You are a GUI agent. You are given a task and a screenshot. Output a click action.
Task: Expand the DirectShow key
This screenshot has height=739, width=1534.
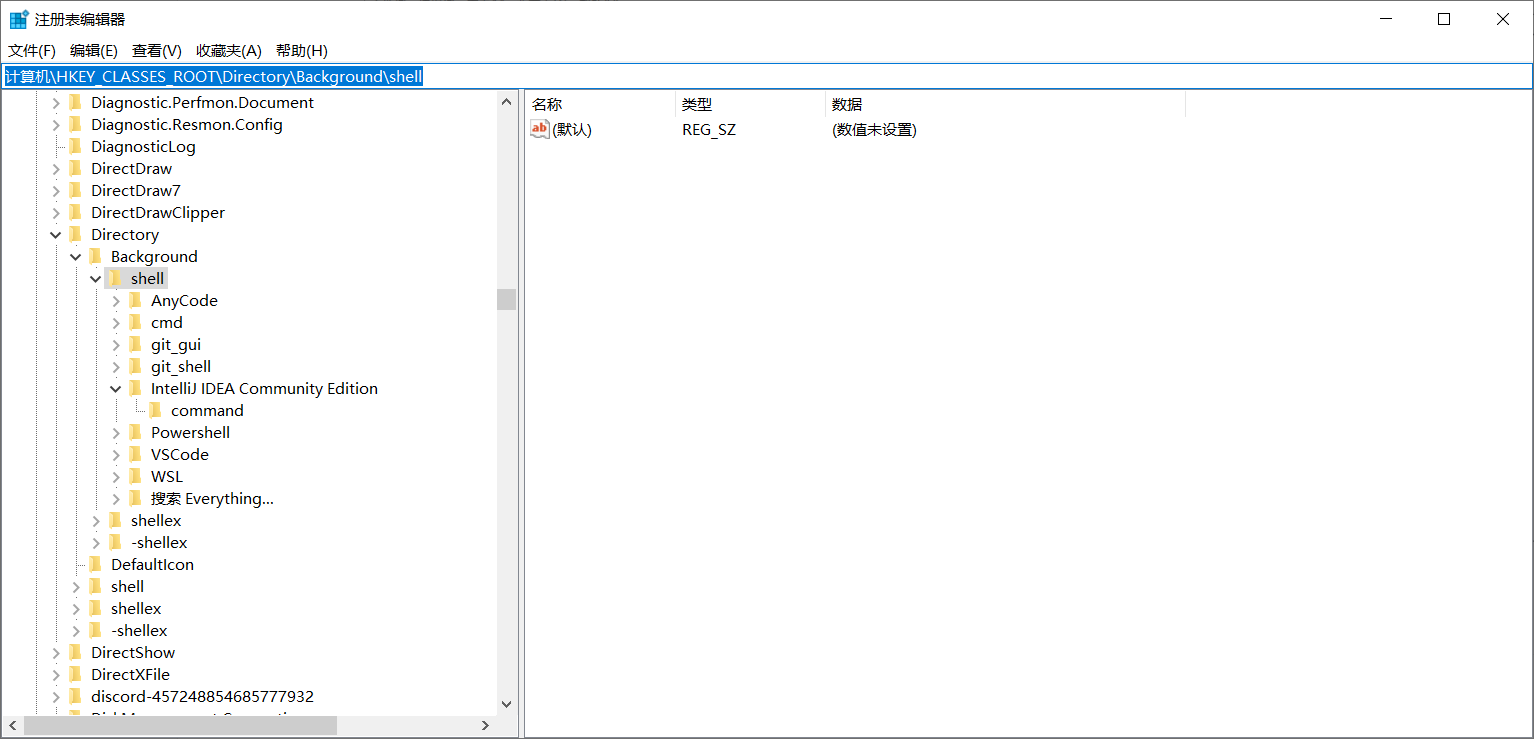pos(56,653)
